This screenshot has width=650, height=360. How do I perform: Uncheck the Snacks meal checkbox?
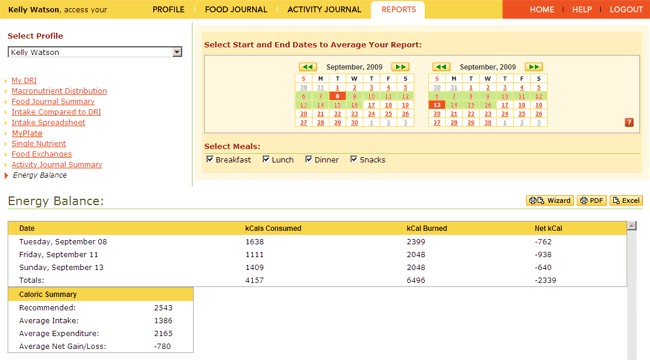point(354,159)
